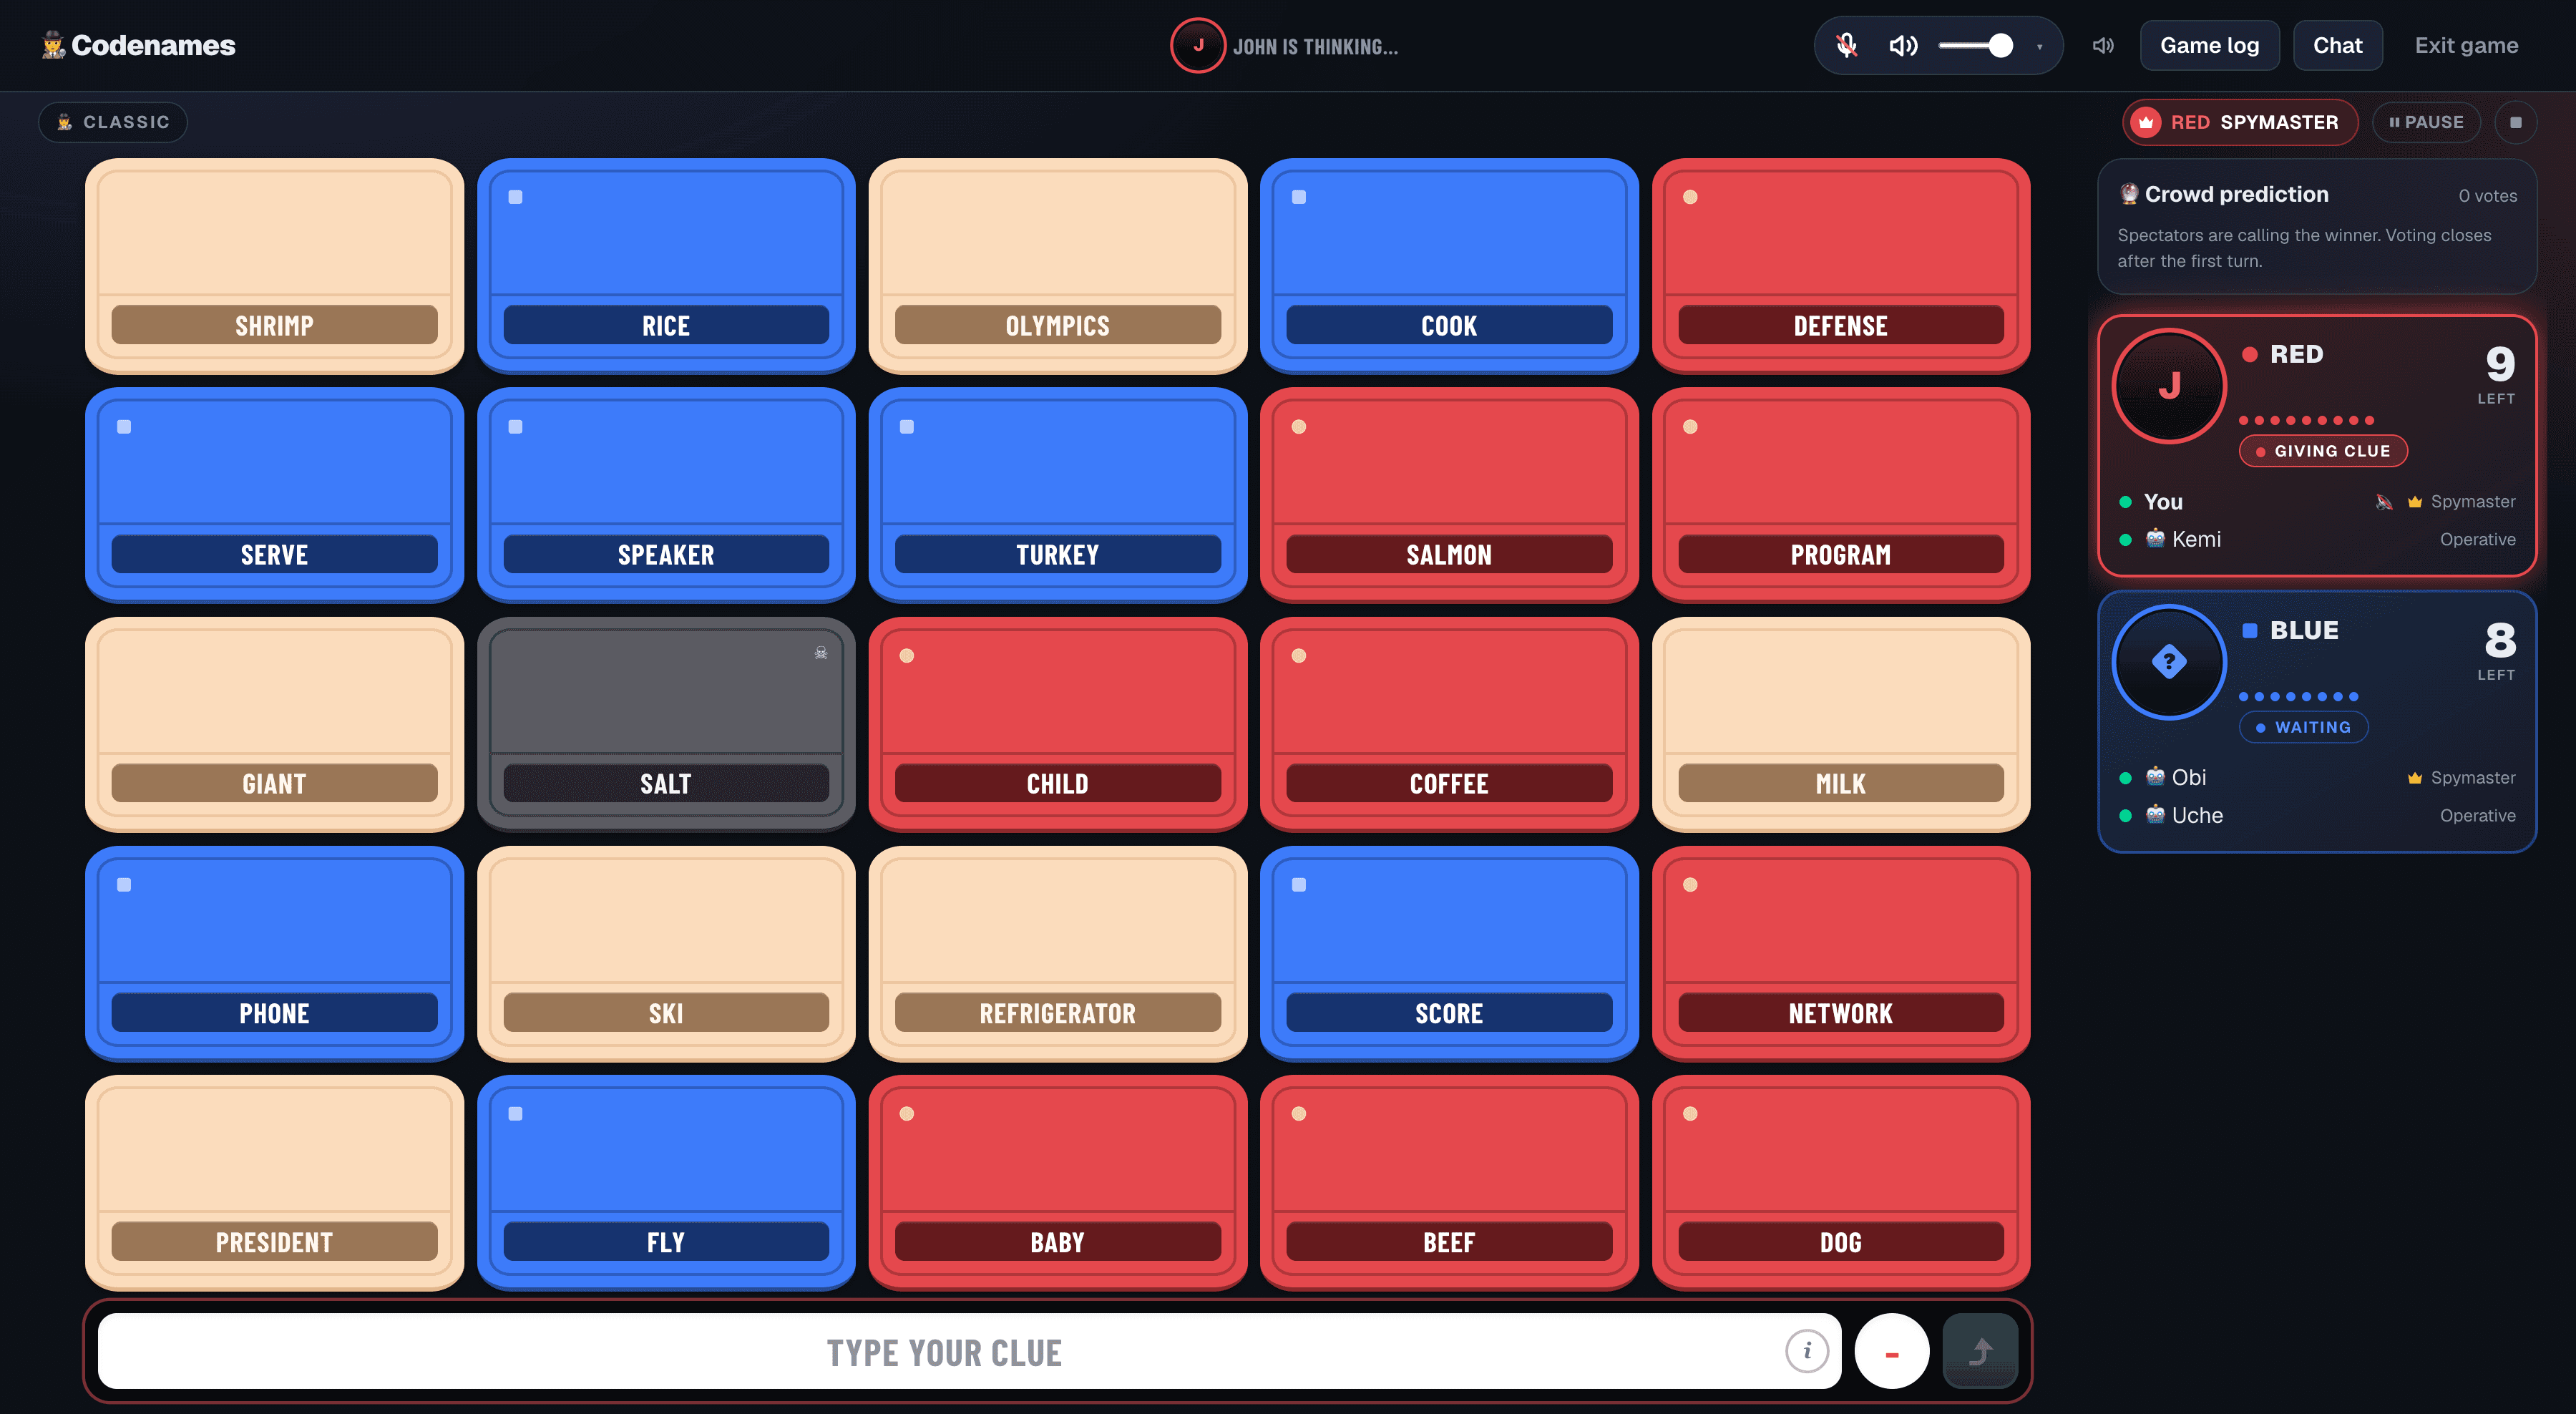
Task: Click Exit game
Action: click(x=2466, y=45)
